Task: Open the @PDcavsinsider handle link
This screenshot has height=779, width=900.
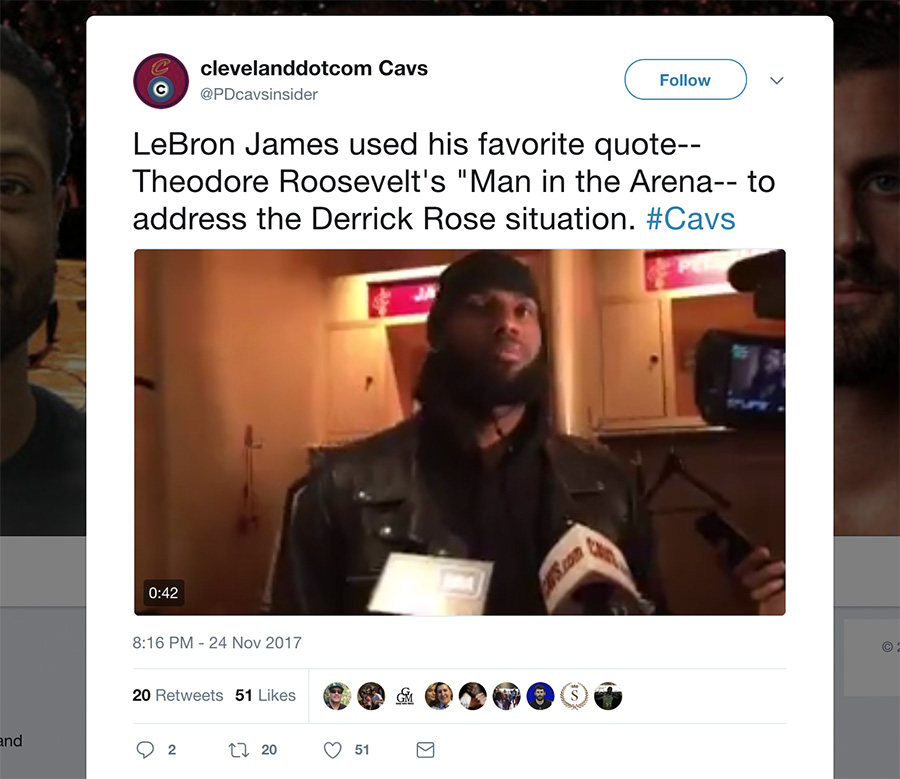Action: [259, 94]
